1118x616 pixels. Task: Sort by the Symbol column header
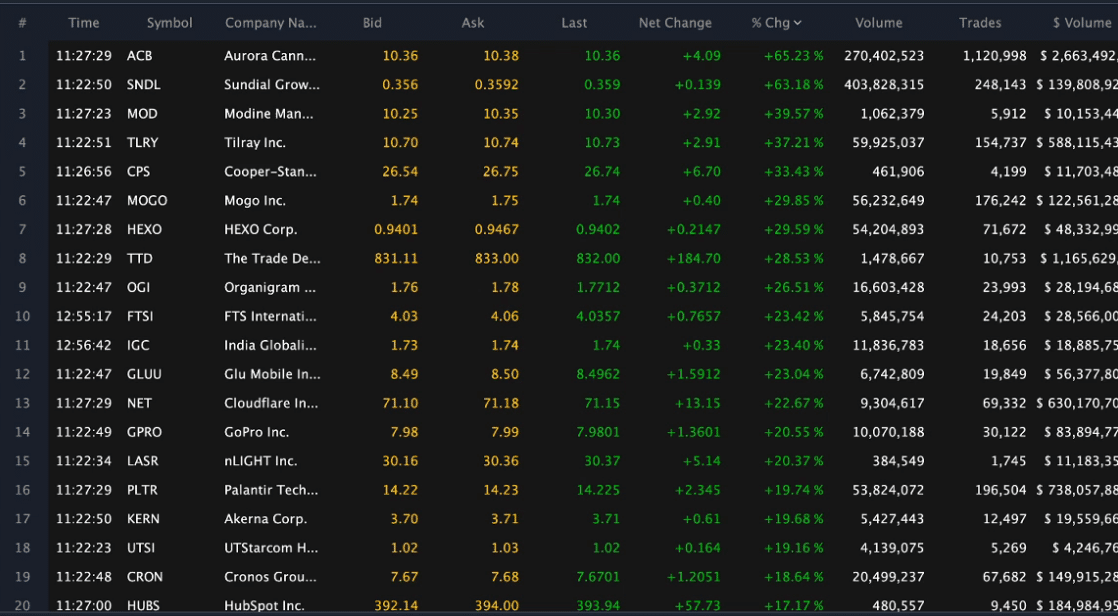pyautogui.click(x=170, y=23)
